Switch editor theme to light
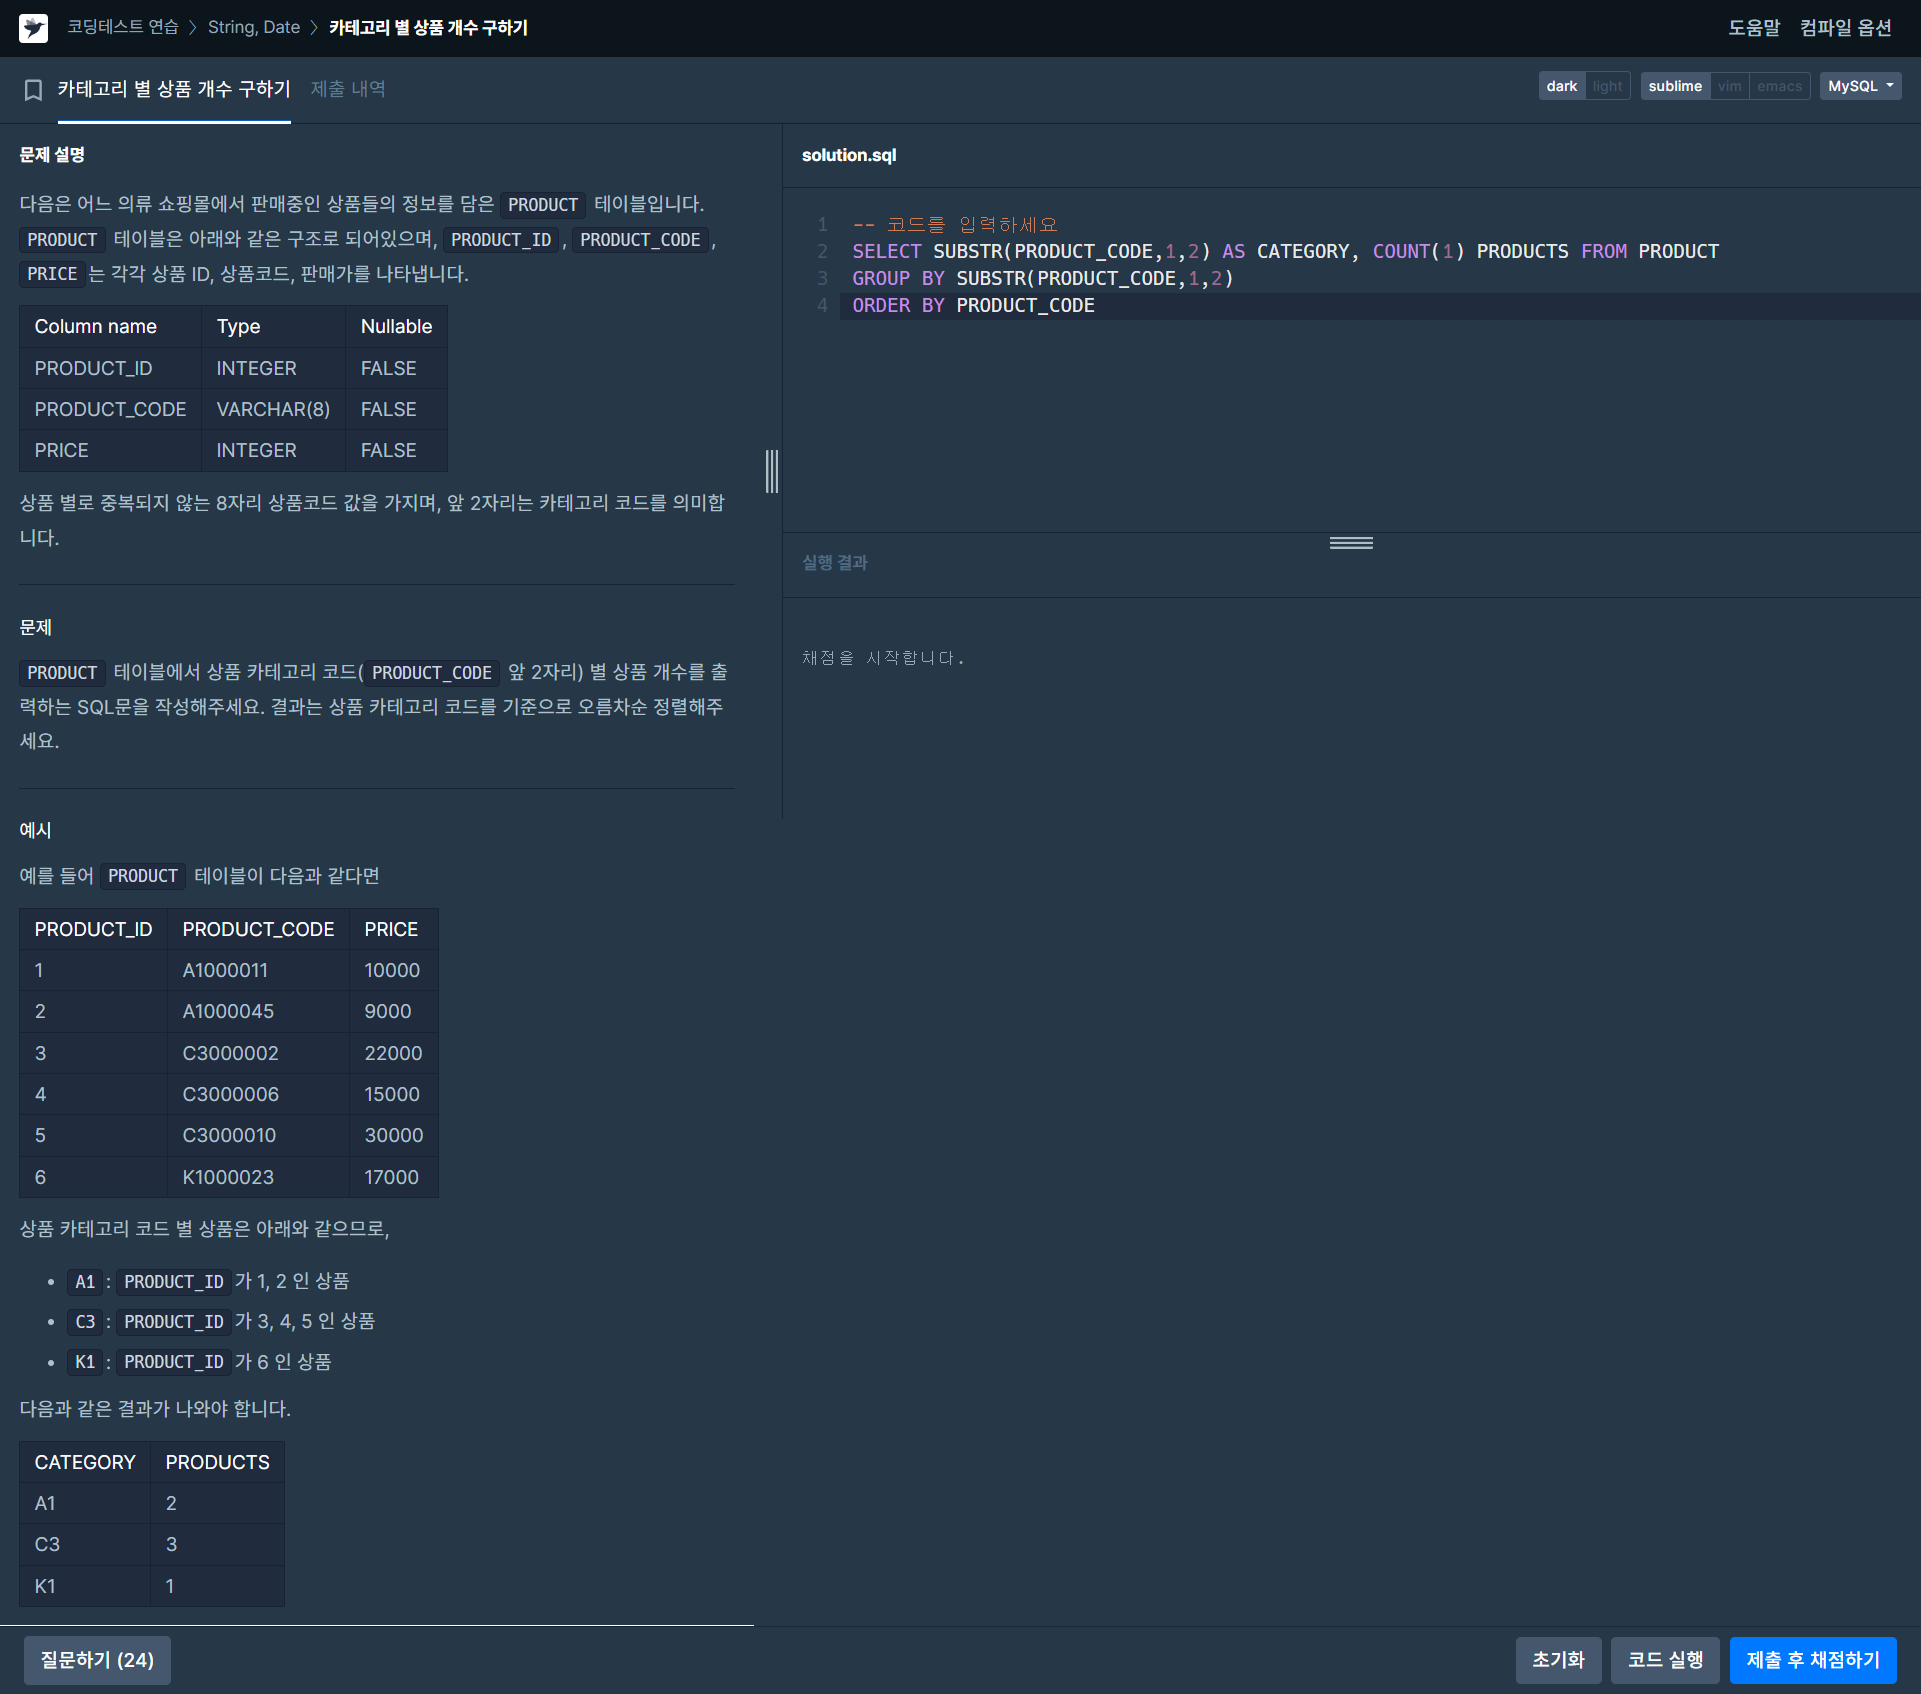This screenshot has height=1694, width=1921. click(x=1607, y=86)
